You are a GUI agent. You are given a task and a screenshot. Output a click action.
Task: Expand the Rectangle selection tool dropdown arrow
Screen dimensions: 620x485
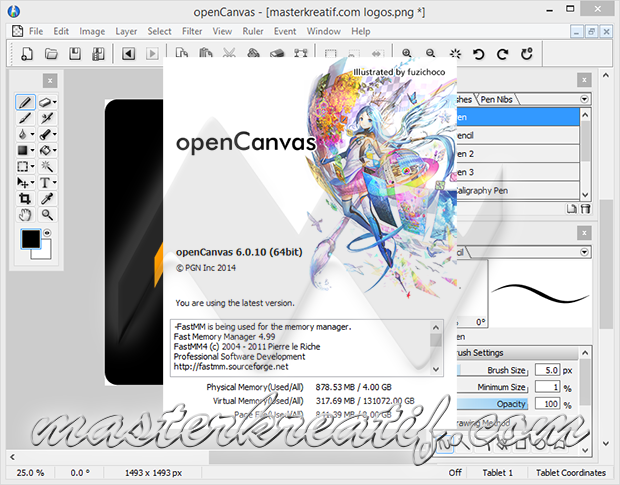32,166
